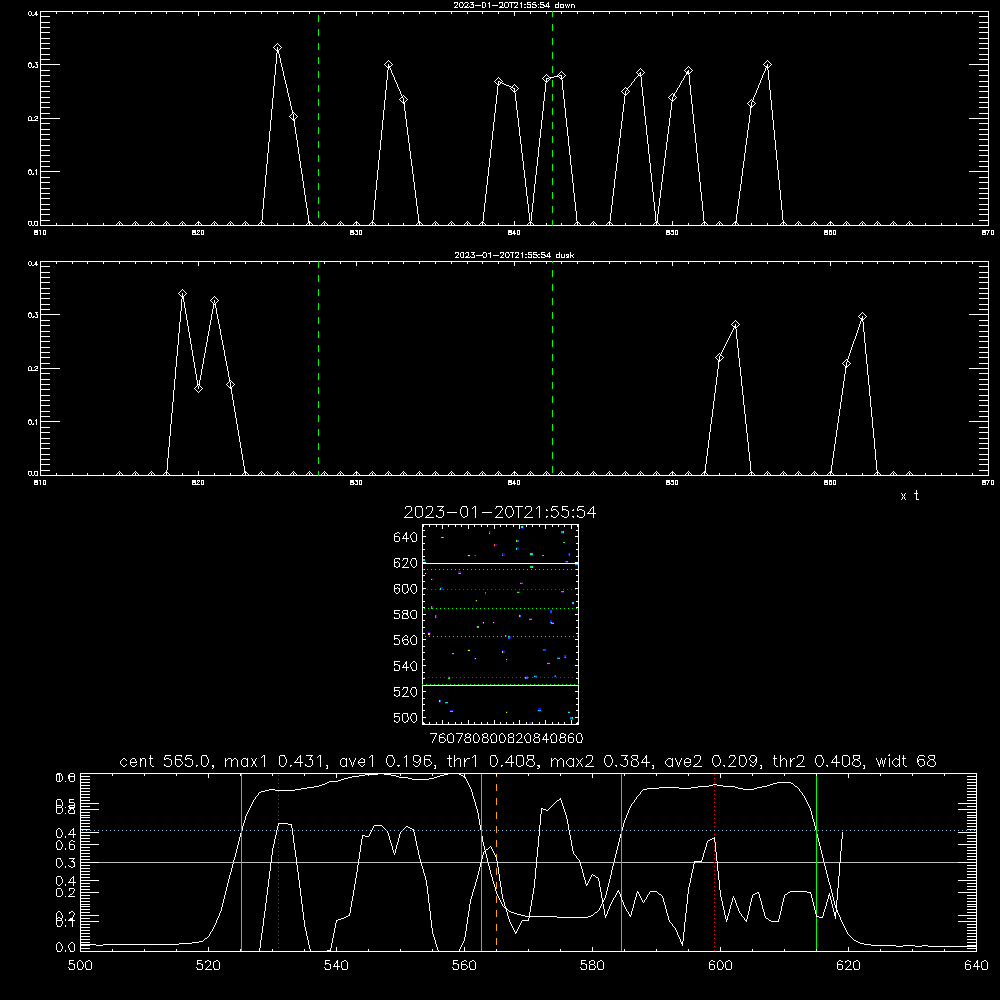
Task: Click the dawn peak diamond near x=832
Action: [388, 65]
